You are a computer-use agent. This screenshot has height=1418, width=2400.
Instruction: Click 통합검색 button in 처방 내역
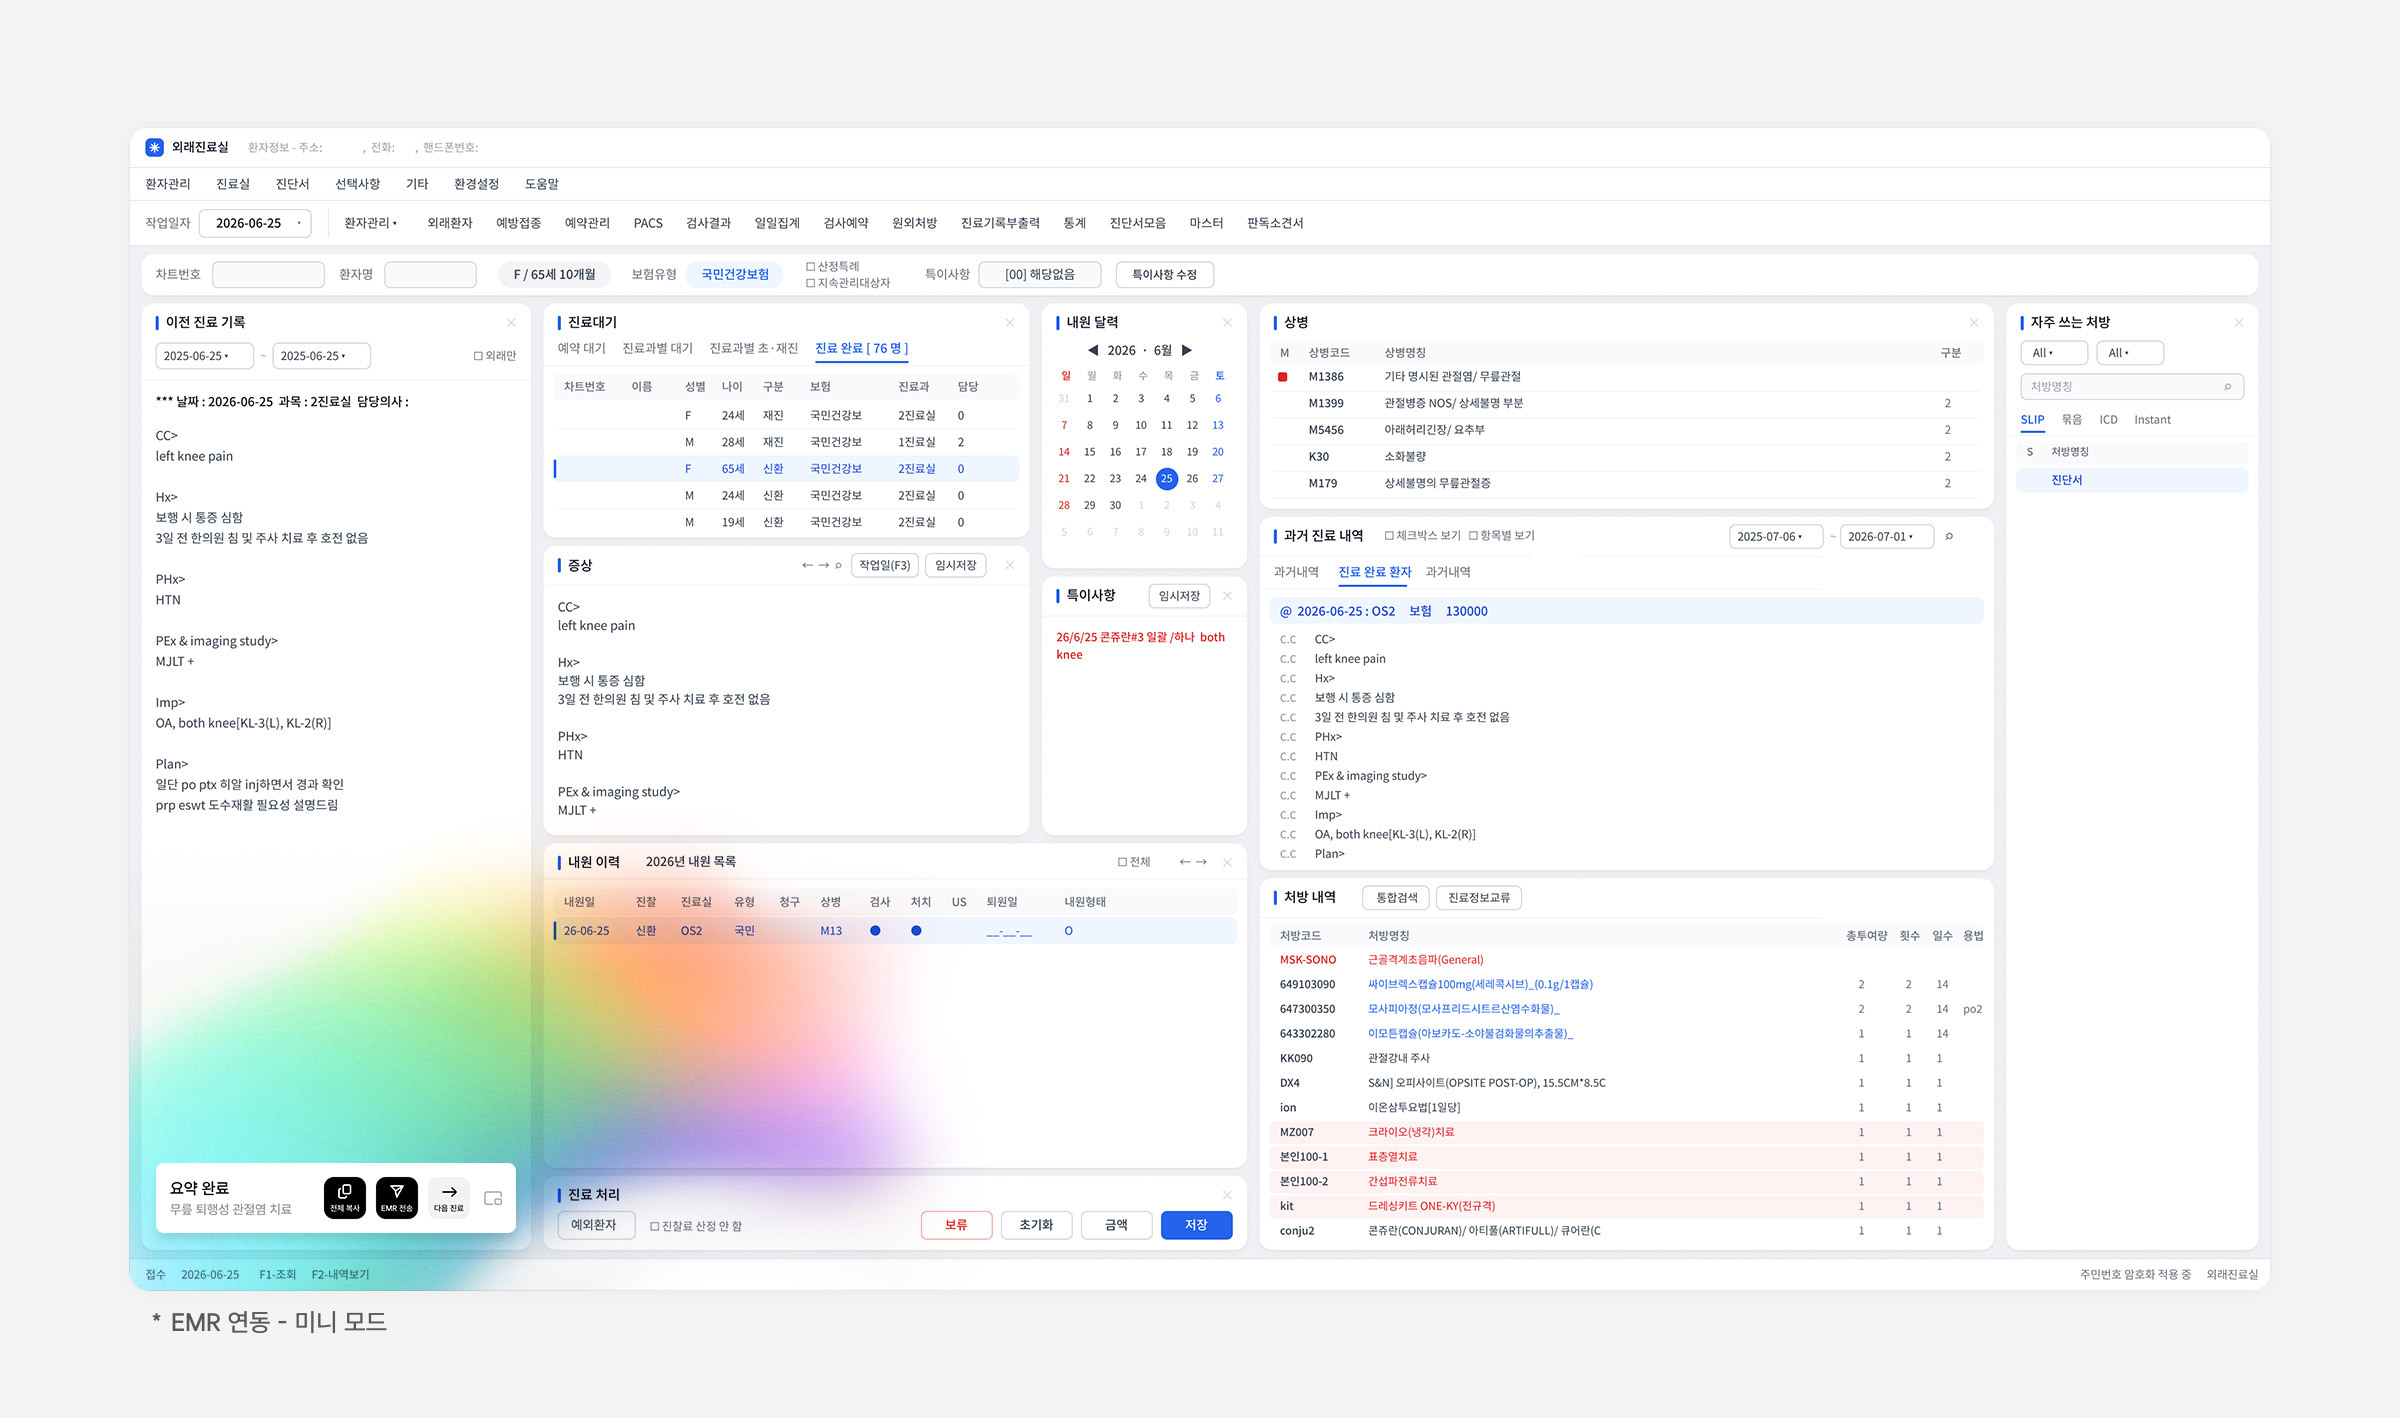point(1396,898)
